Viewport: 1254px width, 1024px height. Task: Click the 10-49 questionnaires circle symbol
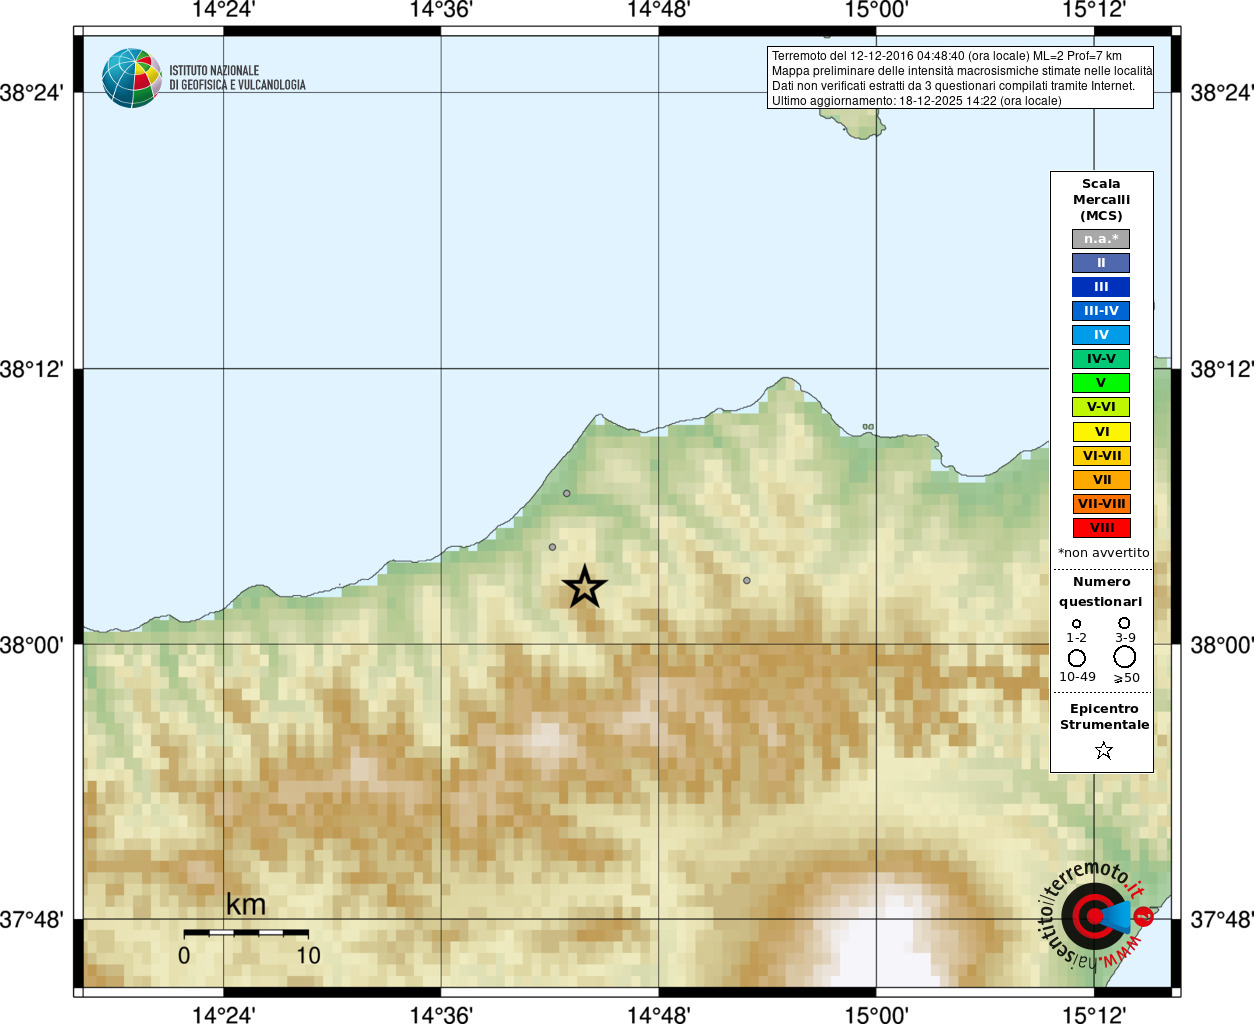tap(1076, 658)
